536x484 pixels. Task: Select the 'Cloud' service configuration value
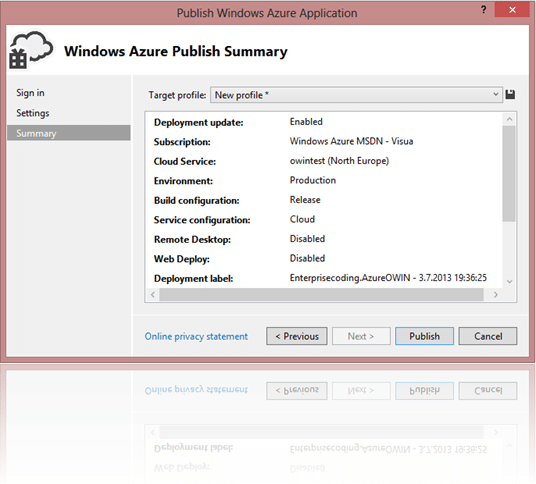pyautogui.click(x=302, y=219)
